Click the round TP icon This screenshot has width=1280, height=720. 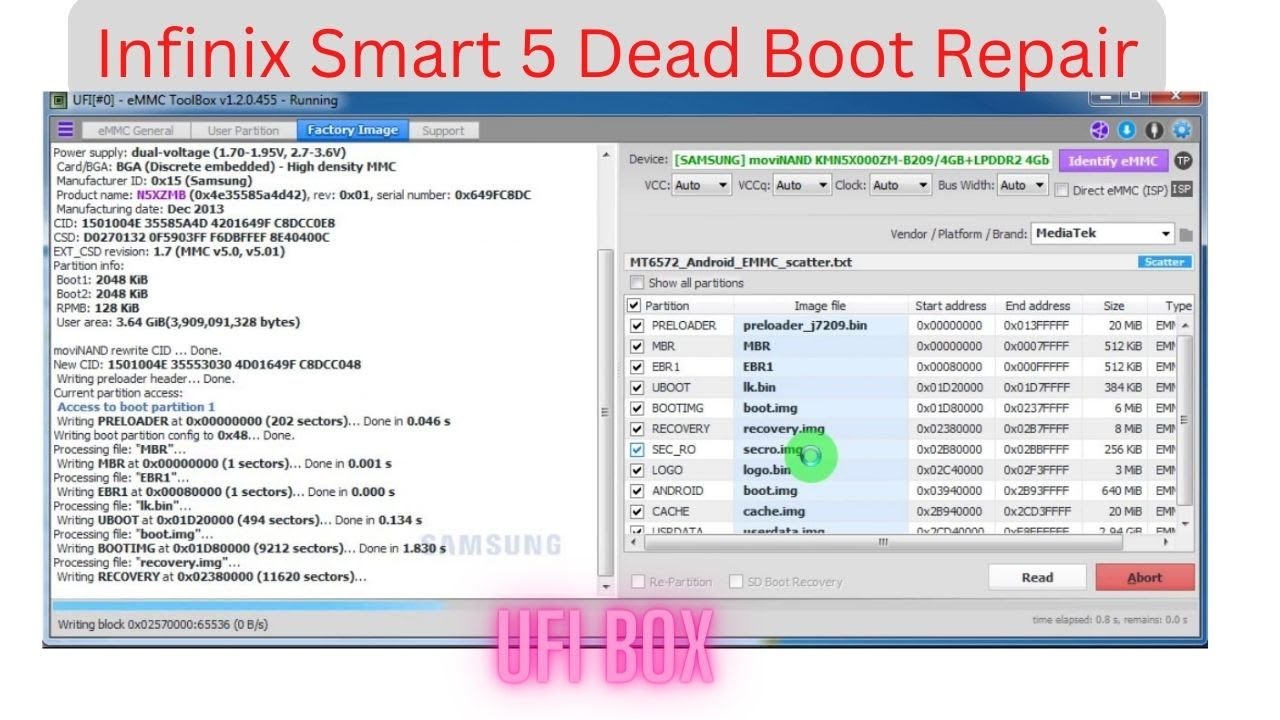pos(1183,161)
